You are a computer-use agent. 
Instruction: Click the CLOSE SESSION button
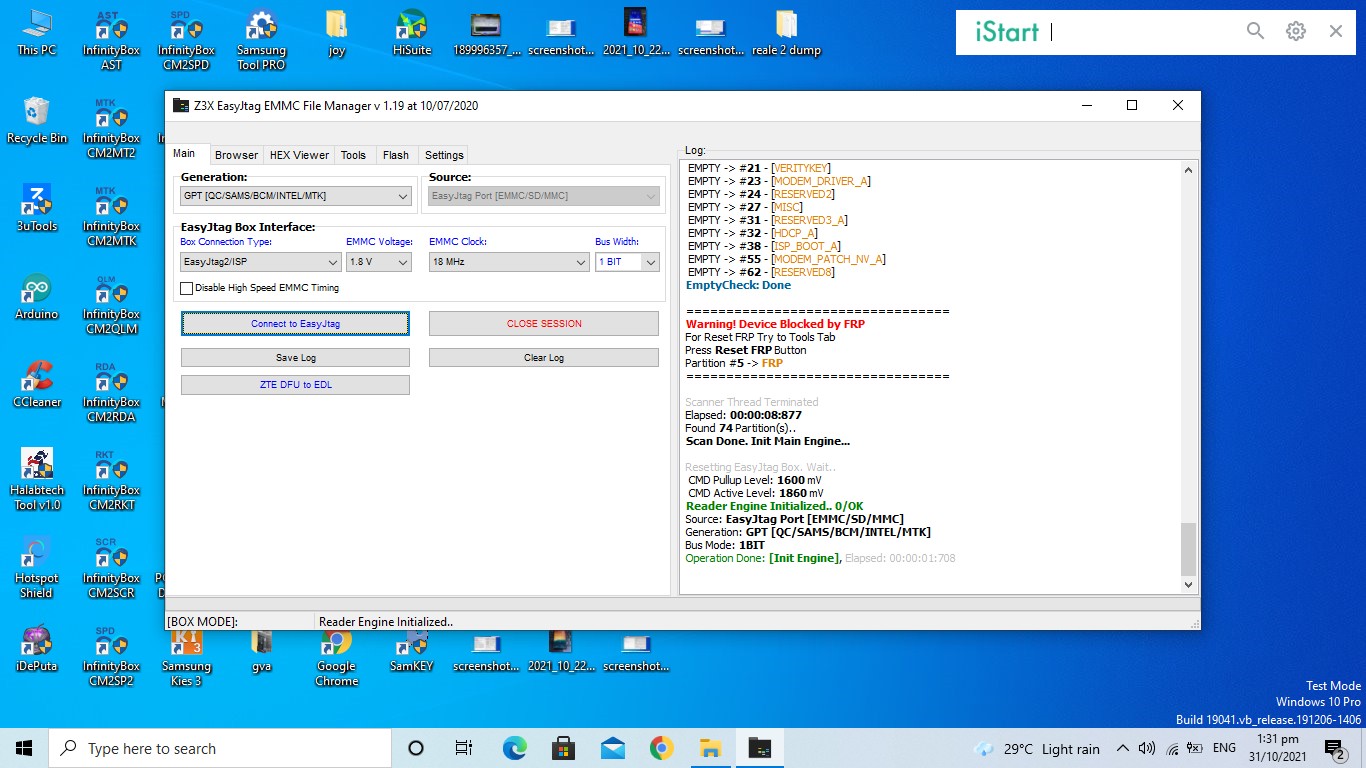(x=544, y=324)
